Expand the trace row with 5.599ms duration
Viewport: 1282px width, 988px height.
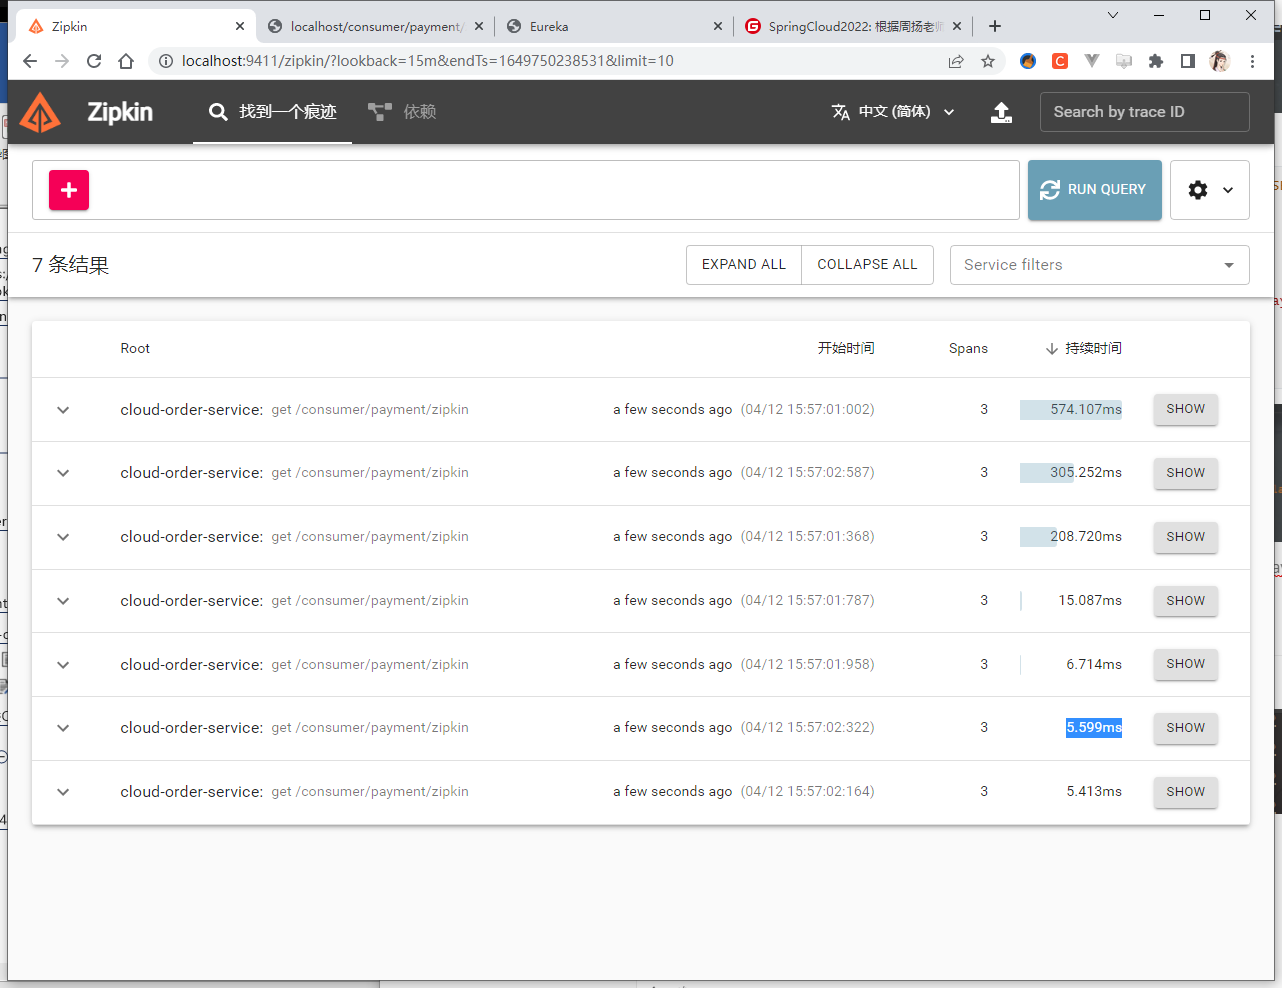coord(63,728)
